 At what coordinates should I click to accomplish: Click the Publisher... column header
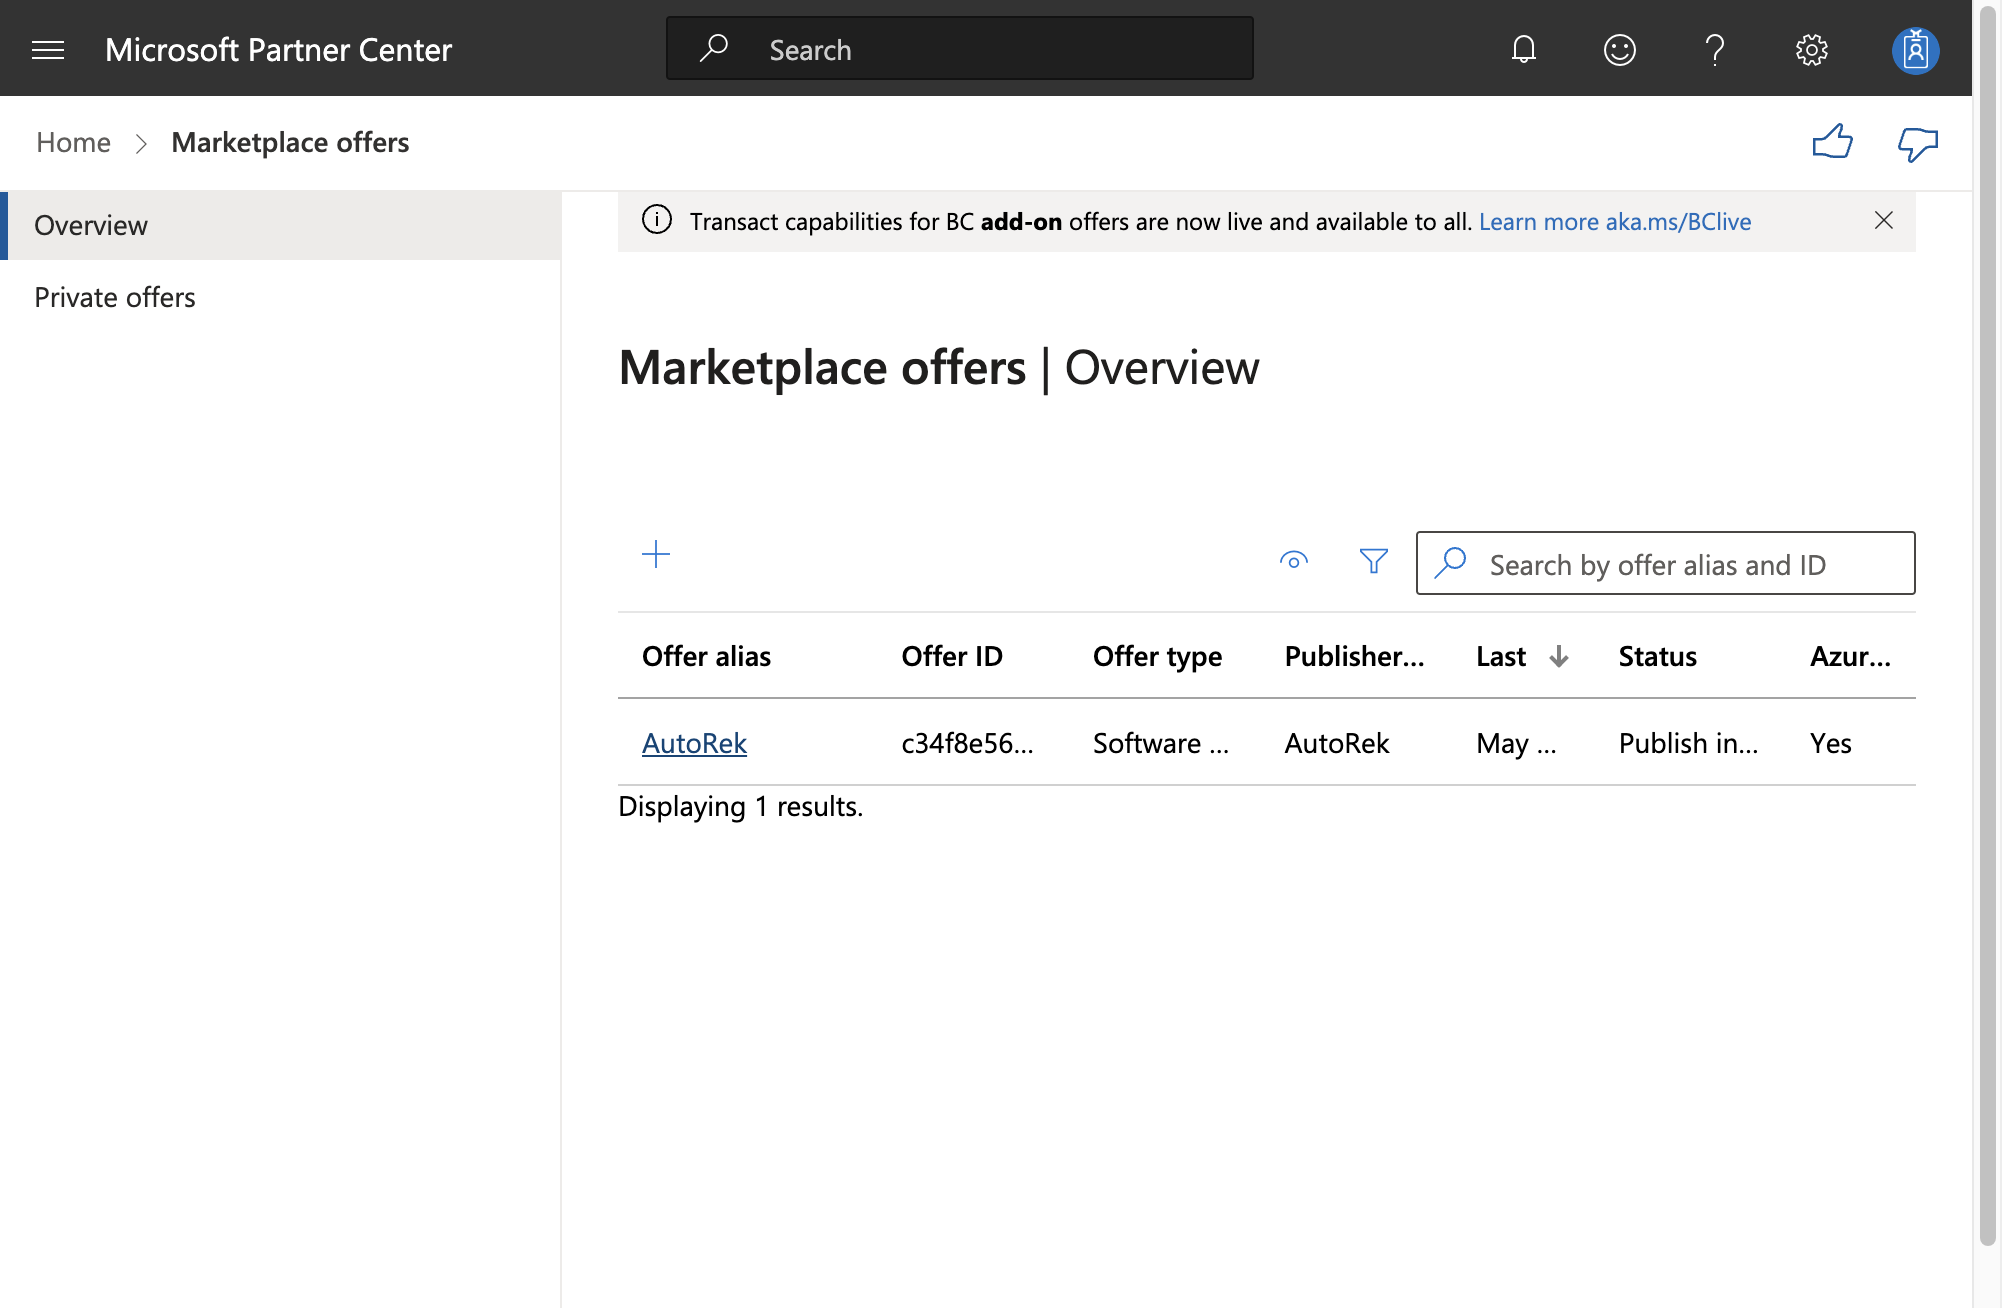tap(1354, 656)
